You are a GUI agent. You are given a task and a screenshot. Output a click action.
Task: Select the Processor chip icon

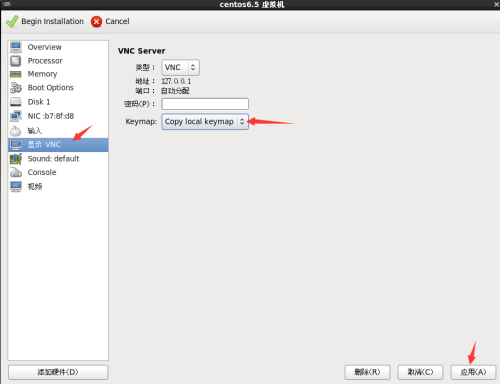click(16, 61)
